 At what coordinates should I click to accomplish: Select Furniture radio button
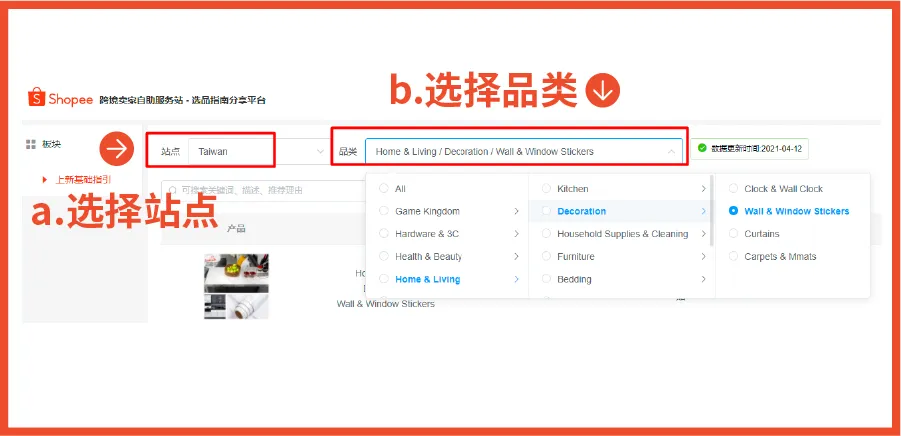tap(546, 256)
